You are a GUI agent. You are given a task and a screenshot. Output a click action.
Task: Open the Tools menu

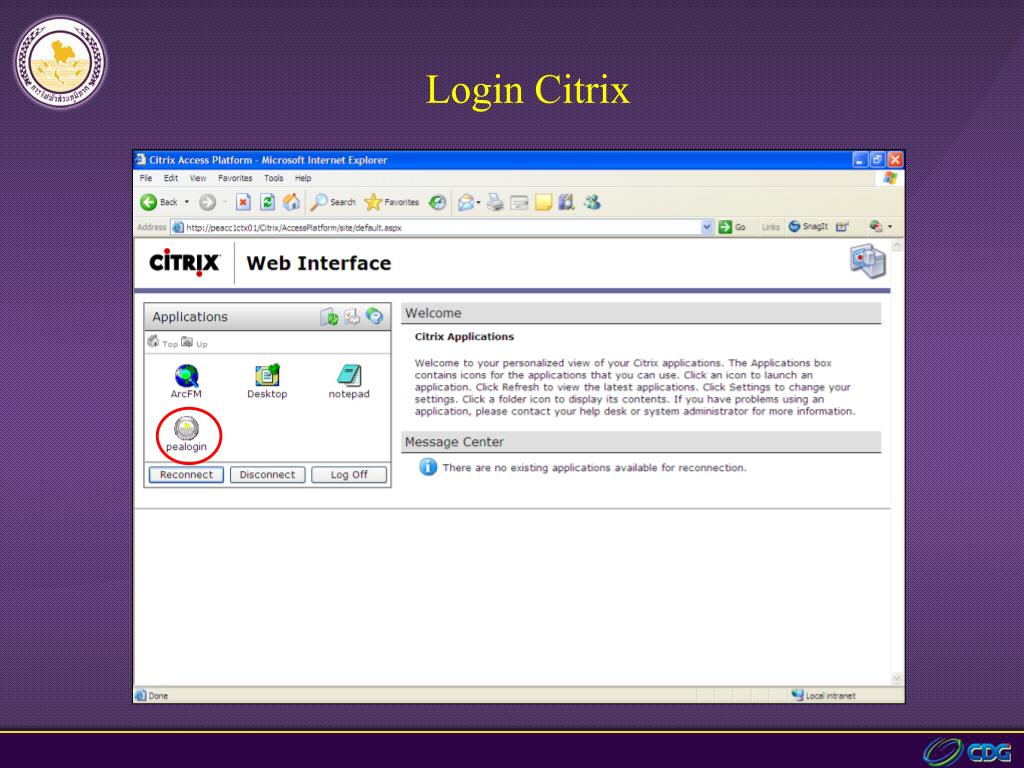tap(274, 178)
